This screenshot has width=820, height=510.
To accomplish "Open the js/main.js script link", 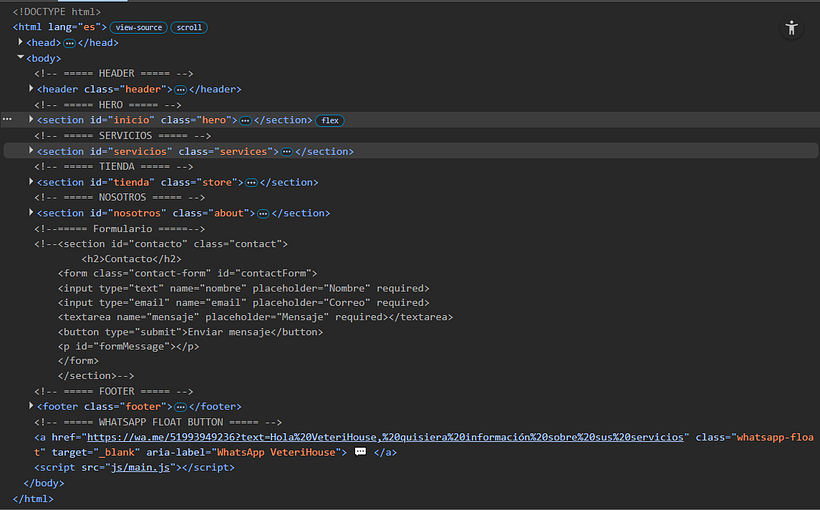I will pyautogui.click(x=140, y=468).
